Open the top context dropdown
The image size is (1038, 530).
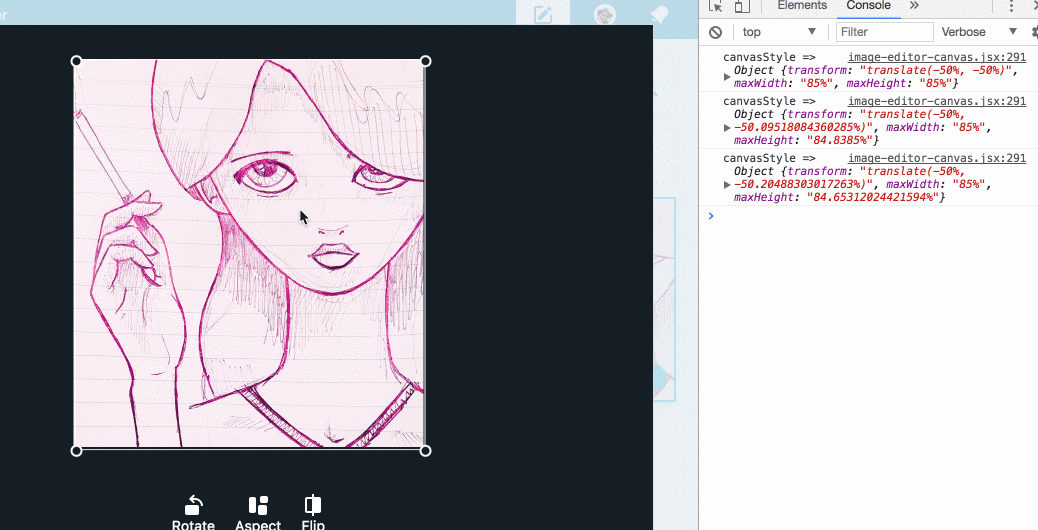[779, 32]
